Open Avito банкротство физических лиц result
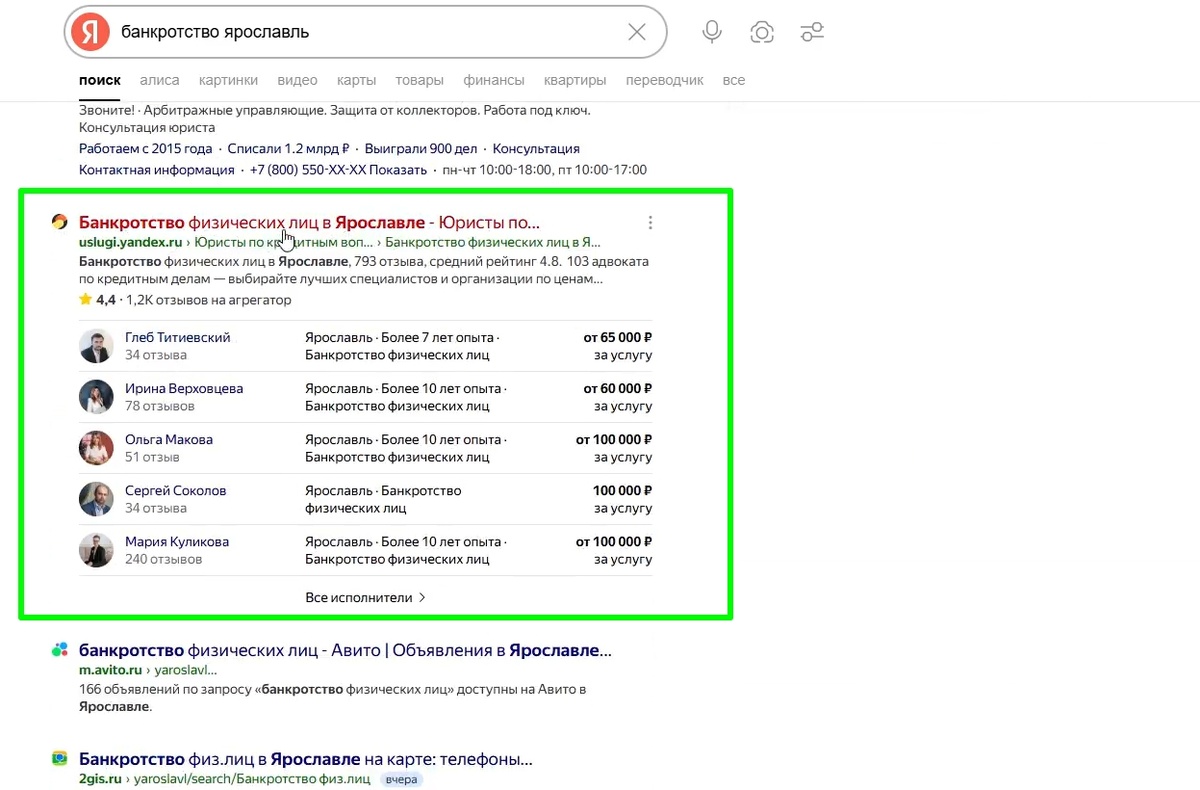1200x790 pixels. tap(345, 650)
